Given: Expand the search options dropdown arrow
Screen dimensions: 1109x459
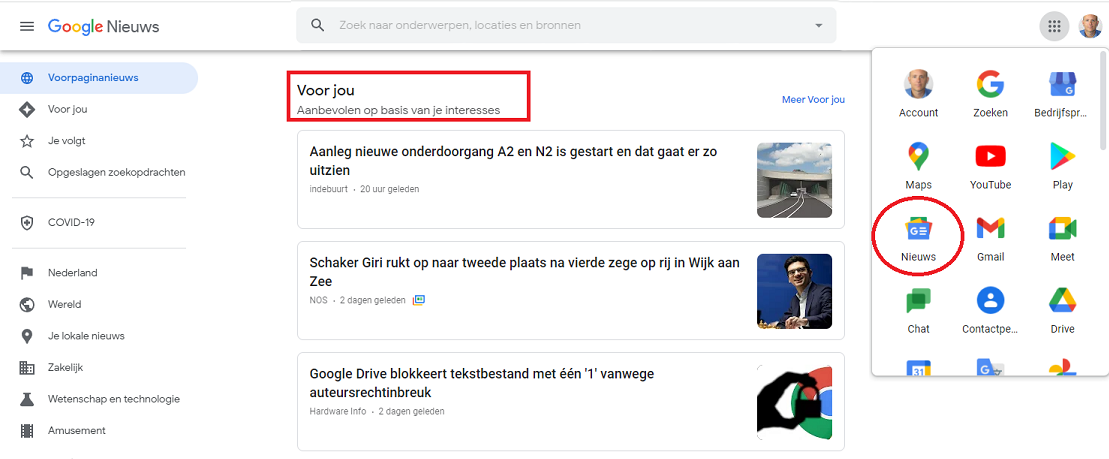Looking at the screenshot, I should 819,25.
